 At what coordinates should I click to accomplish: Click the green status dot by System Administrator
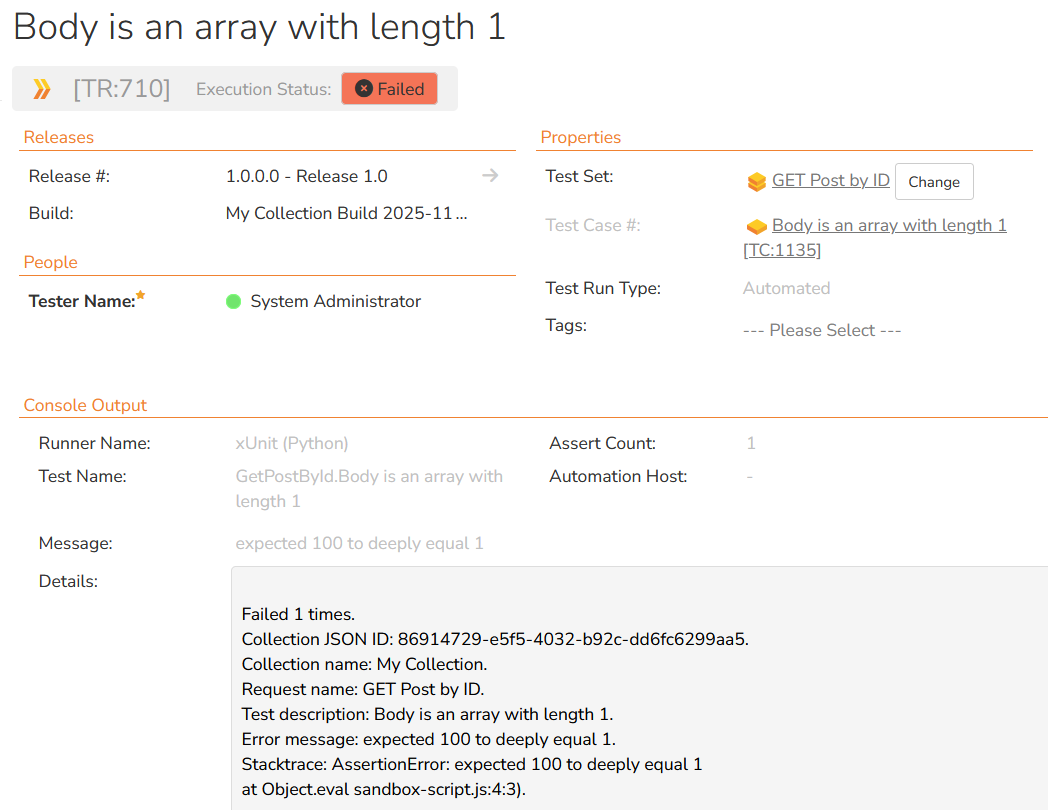coord(234,301)
